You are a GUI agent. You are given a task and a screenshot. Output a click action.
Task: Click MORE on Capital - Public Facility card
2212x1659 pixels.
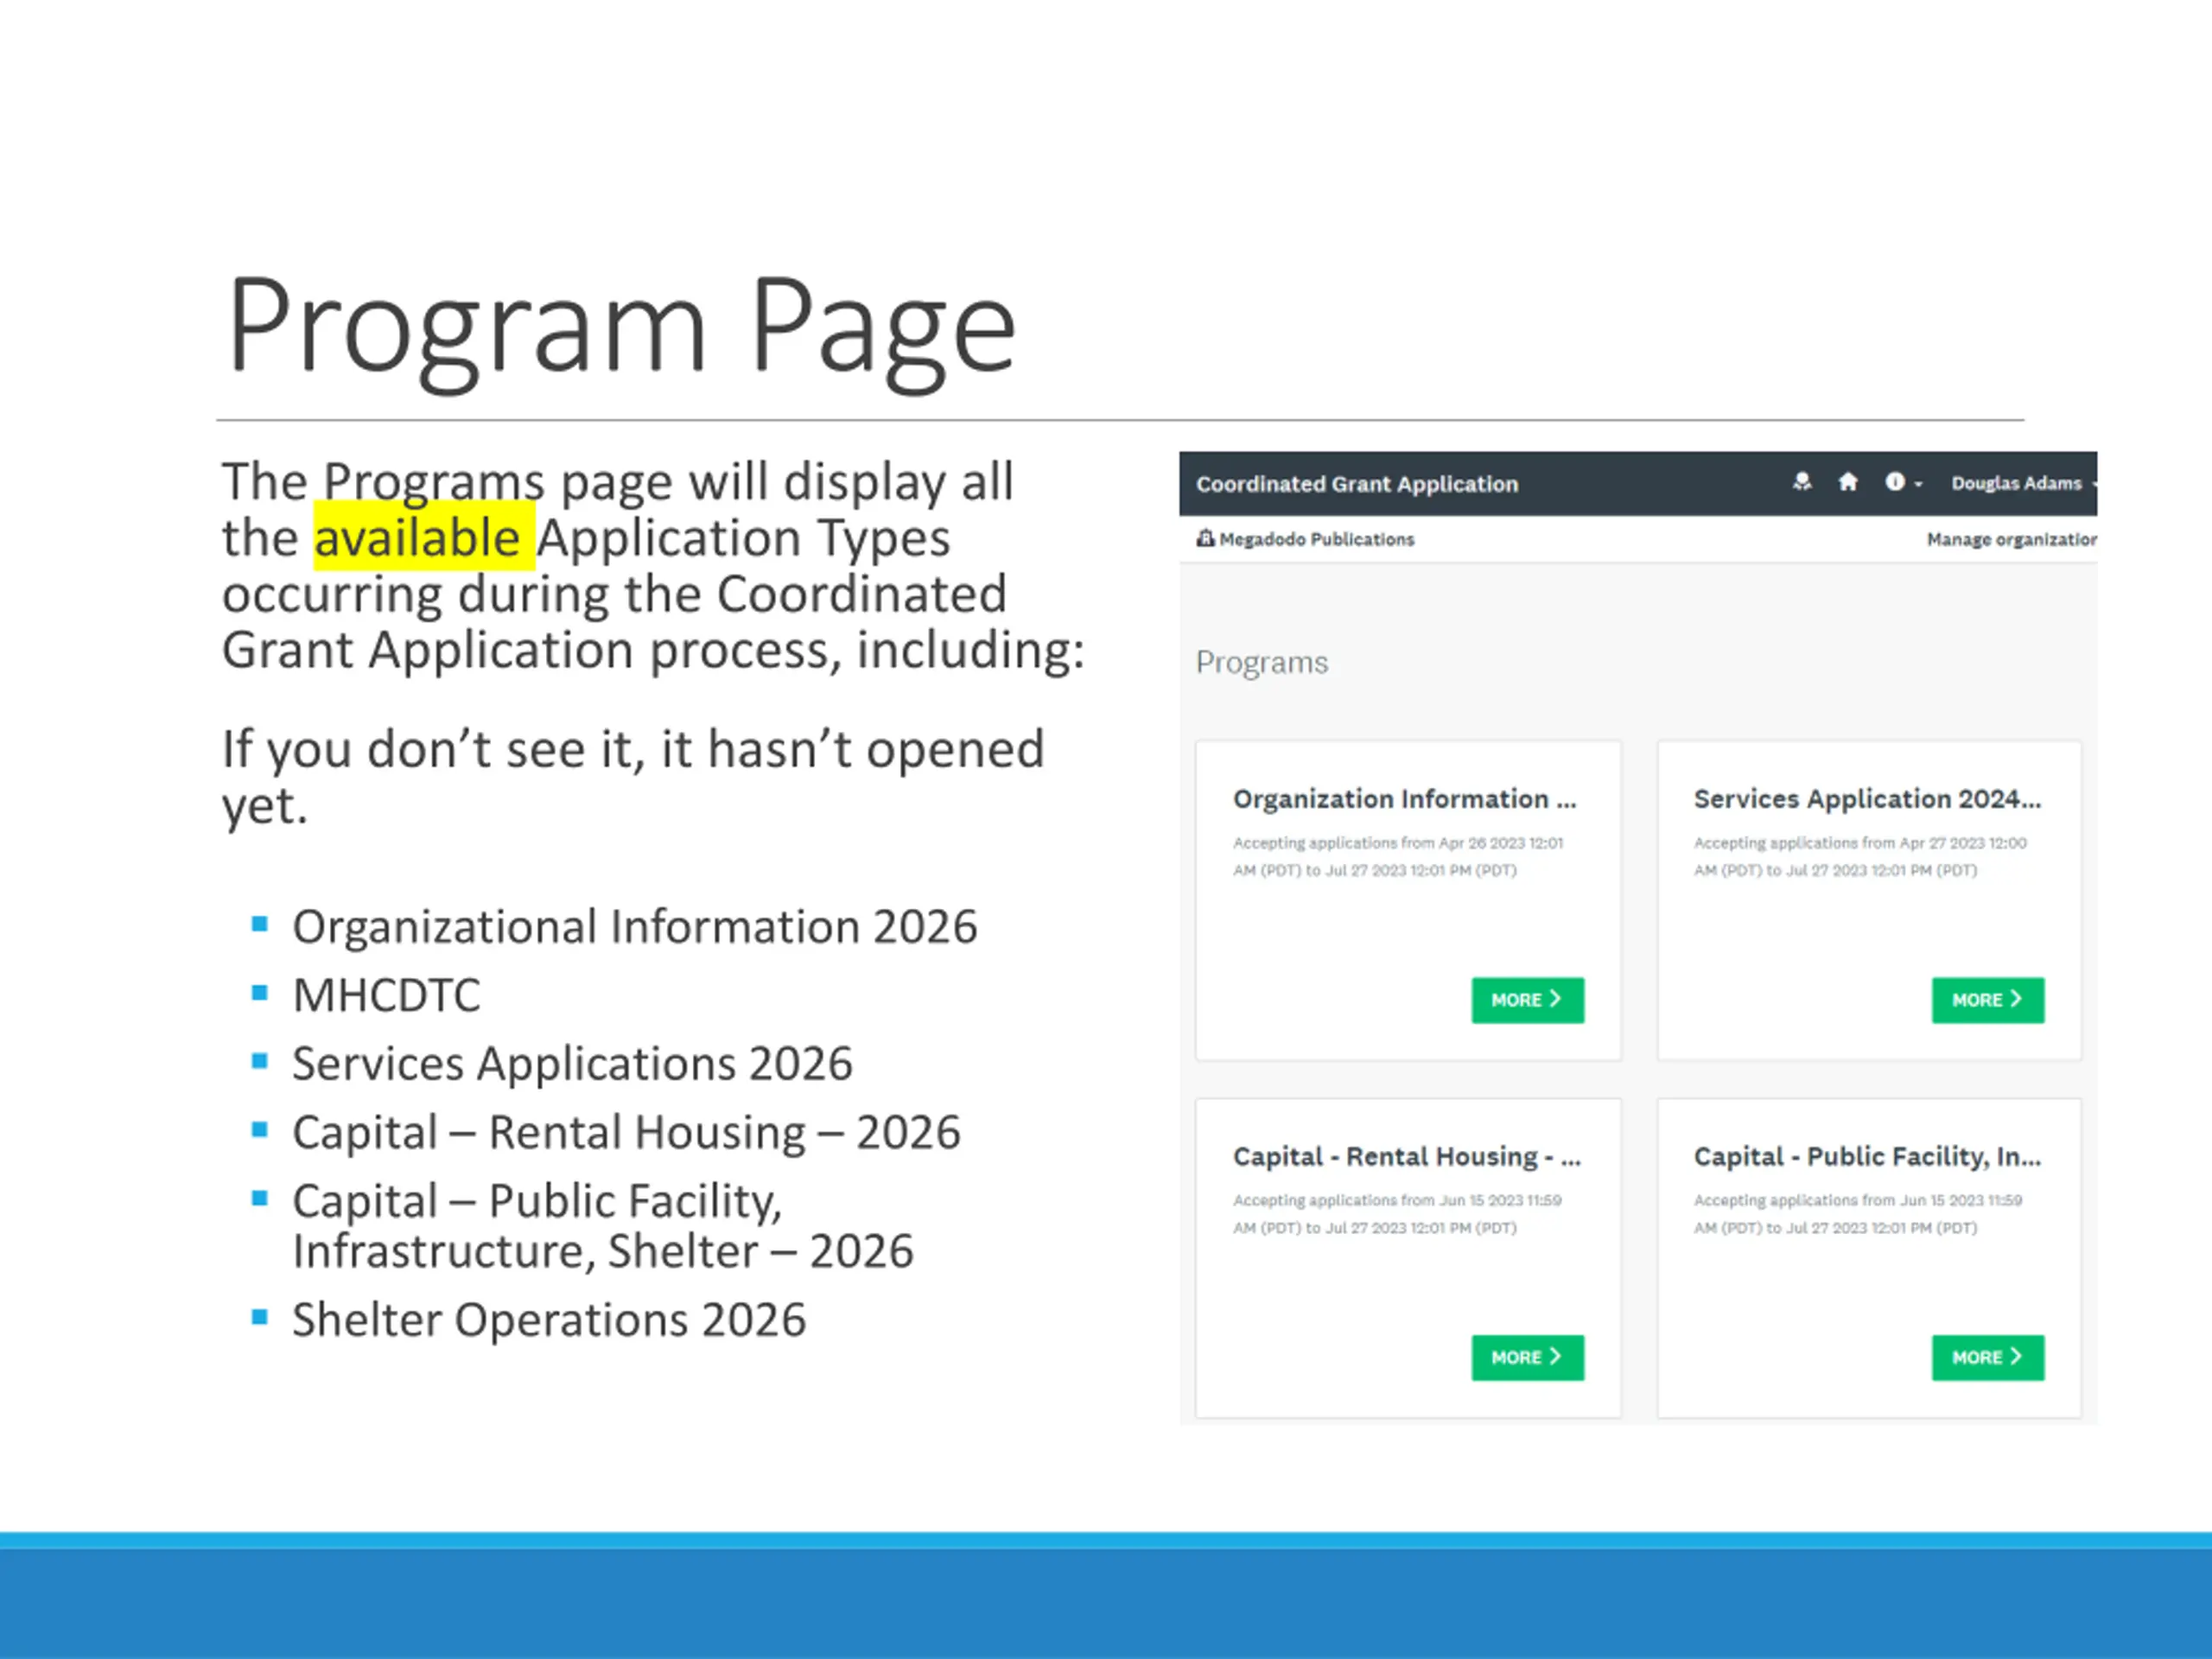1988,1357
